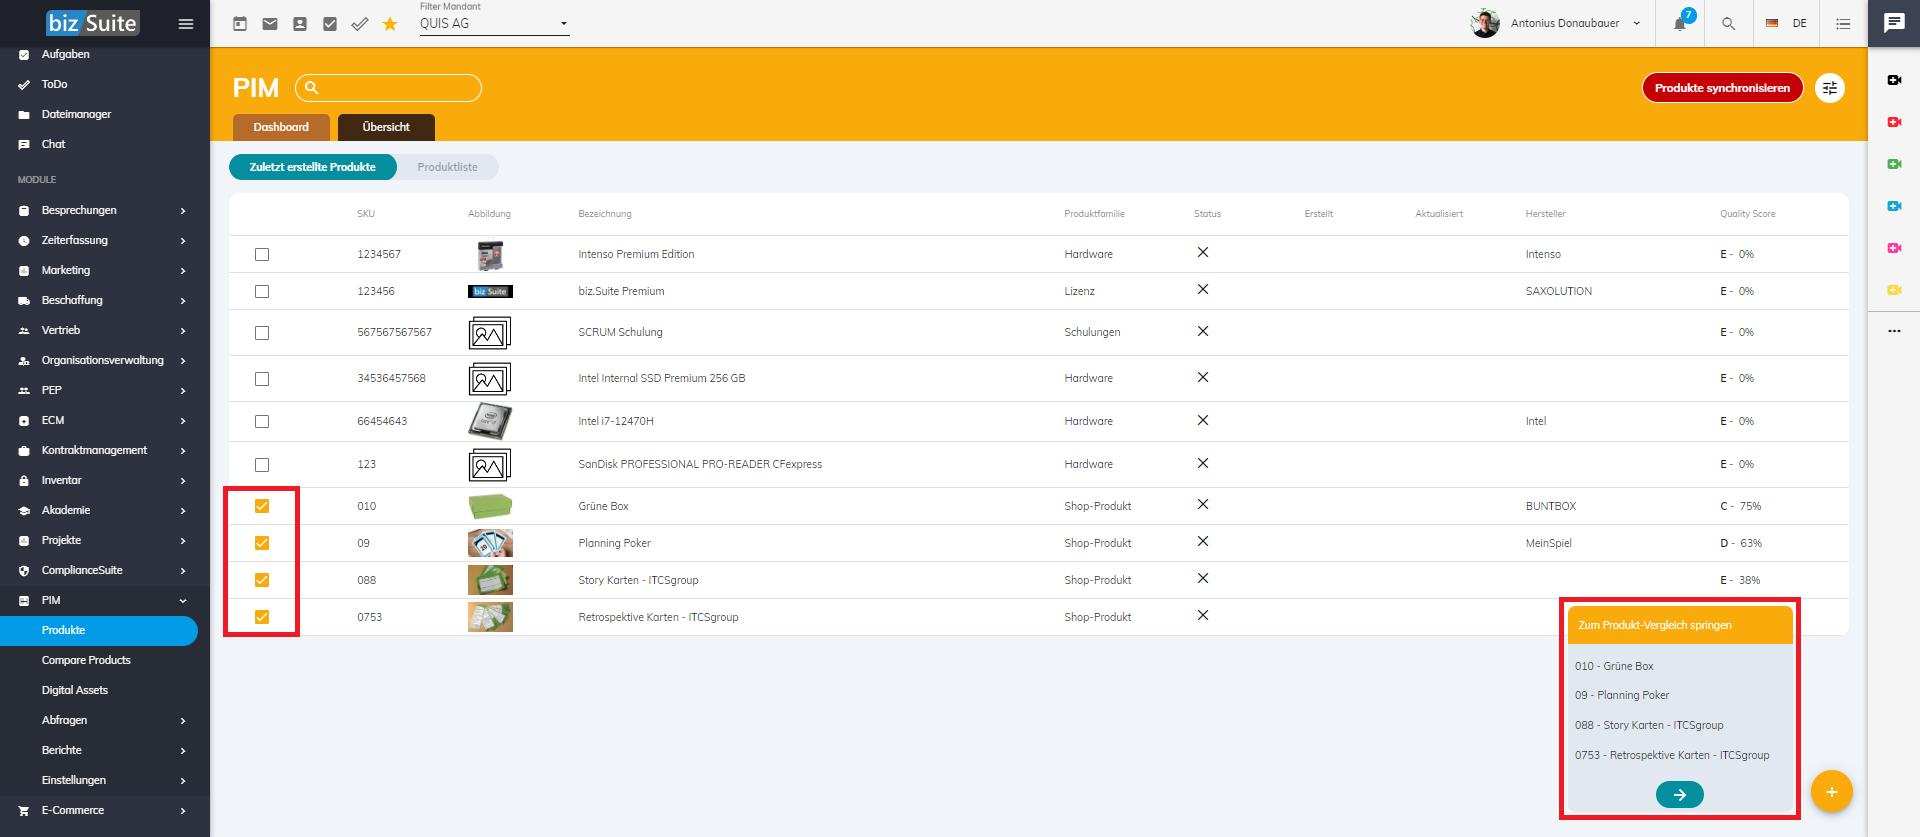Check the Intenso Premium Edition row checkbox
Screen dimensions: 1920x837
click(262, 255)
